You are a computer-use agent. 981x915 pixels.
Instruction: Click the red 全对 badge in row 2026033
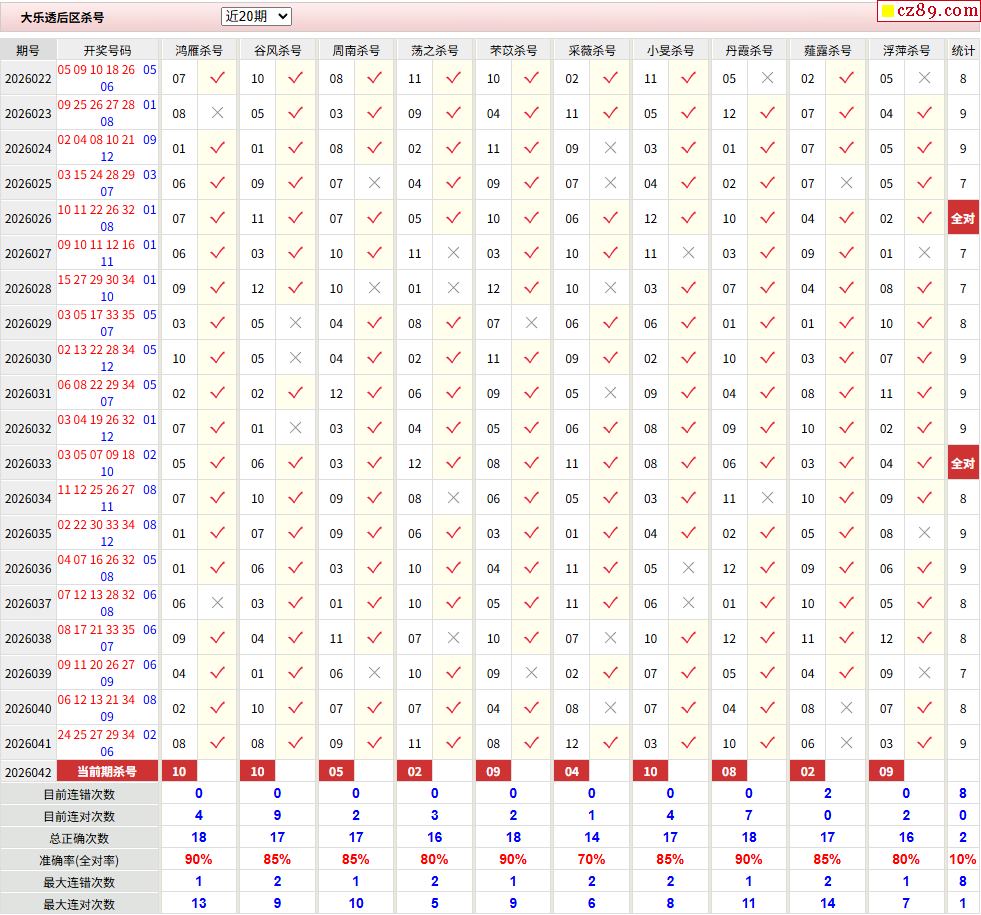962,464
